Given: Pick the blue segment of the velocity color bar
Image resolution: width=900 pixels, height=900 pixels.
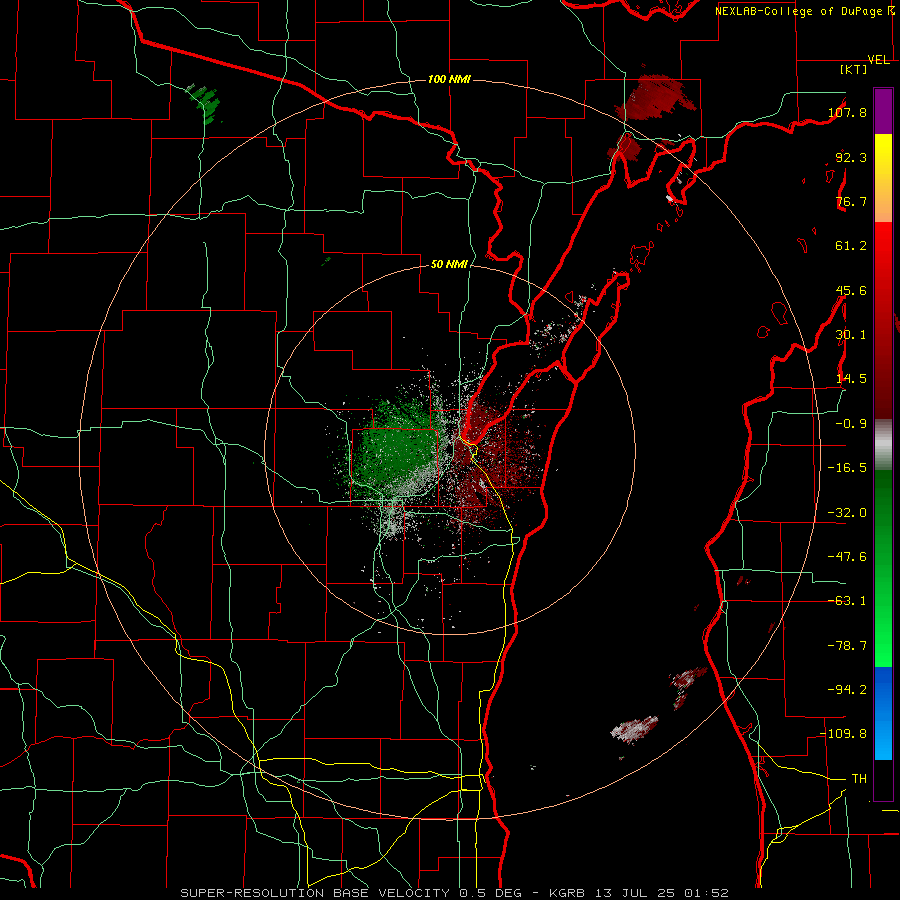Looking at the screenshot, I should pos(883,713).
